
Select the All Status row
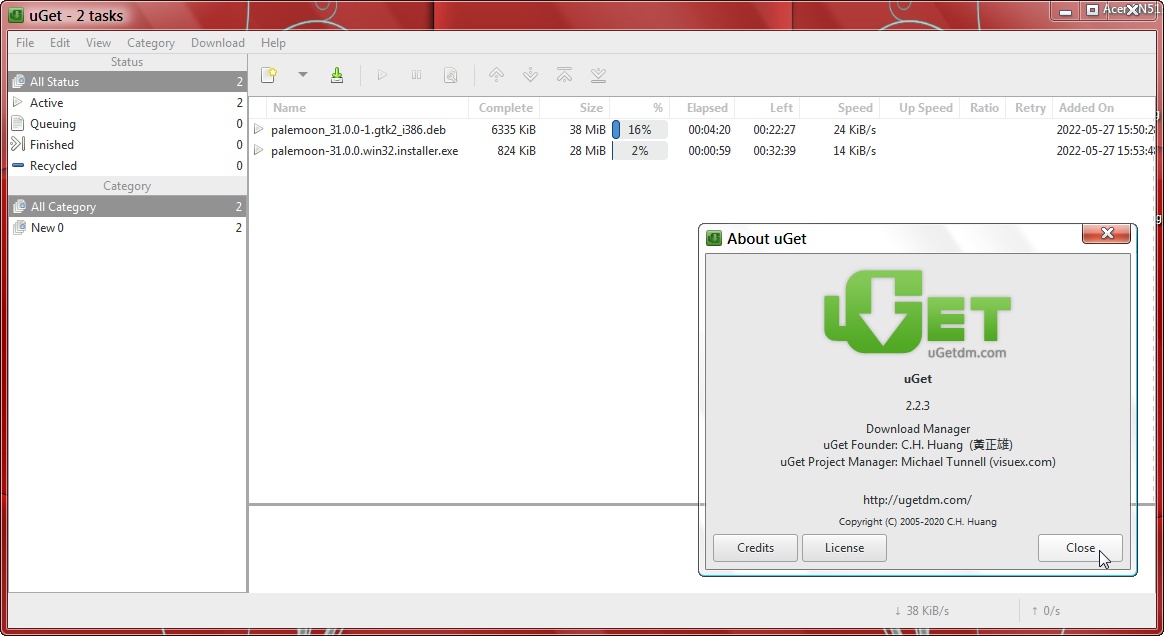127,82
